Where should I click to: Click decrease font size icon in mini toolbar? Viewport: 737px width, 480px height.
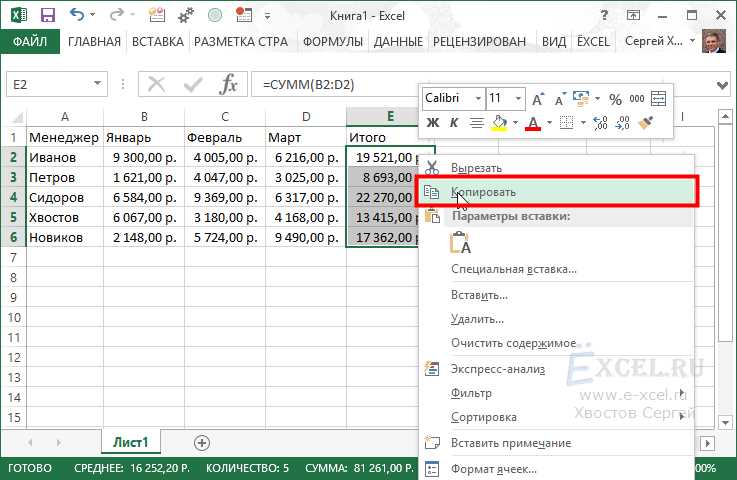pyautogui.click(x=559, y=99)
